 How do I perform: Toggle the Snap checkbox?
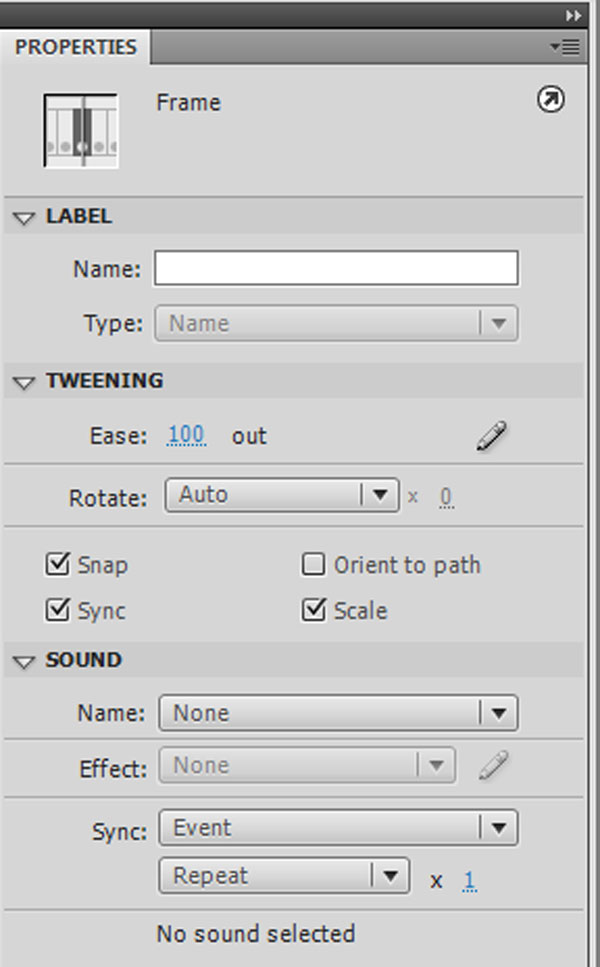(x=57, y=565)
